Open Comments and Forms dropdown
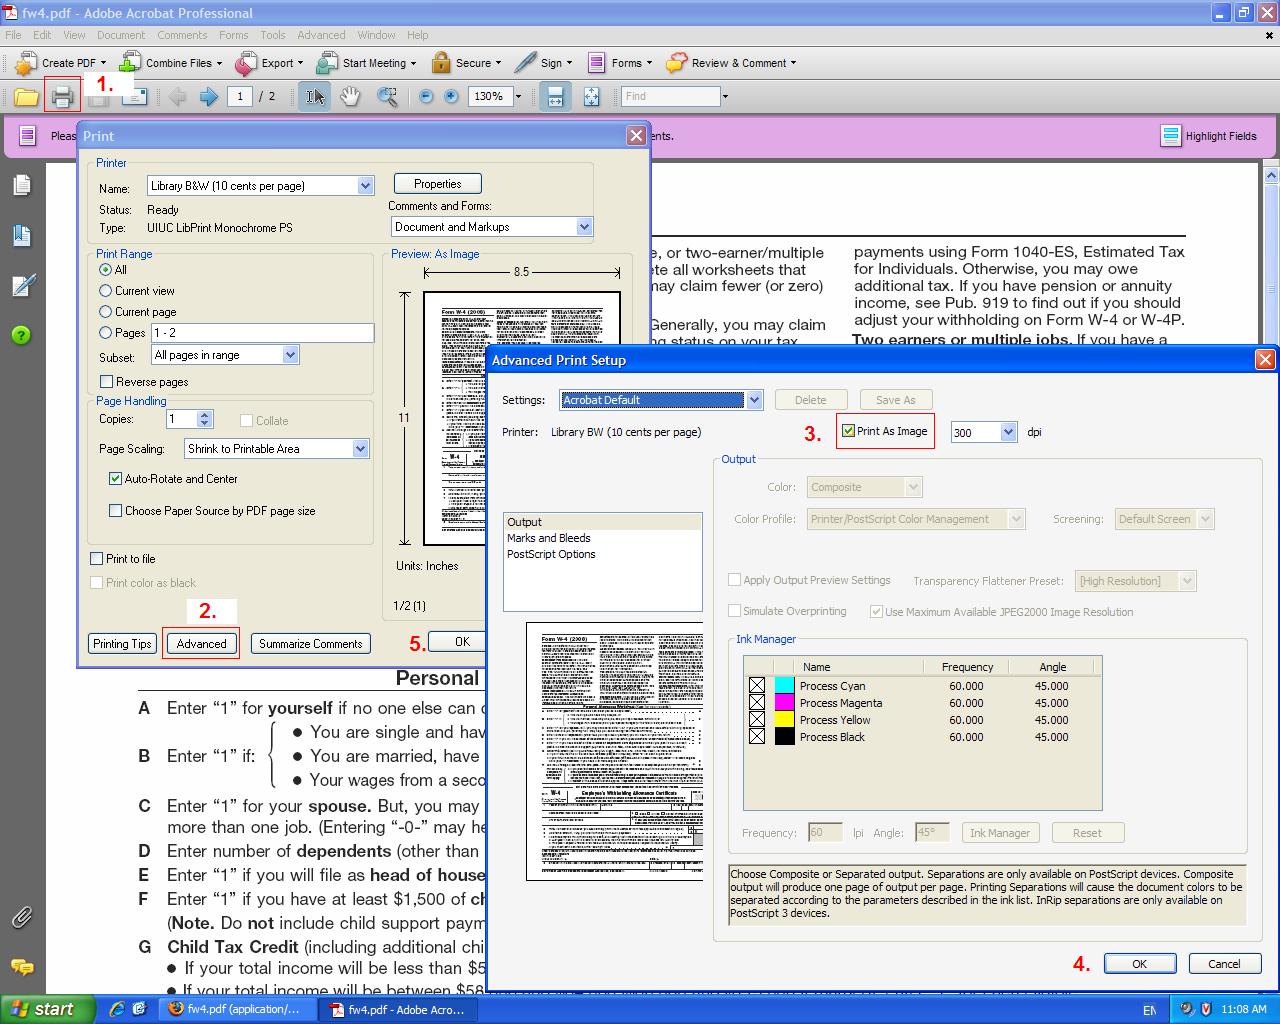 [584, 227]
